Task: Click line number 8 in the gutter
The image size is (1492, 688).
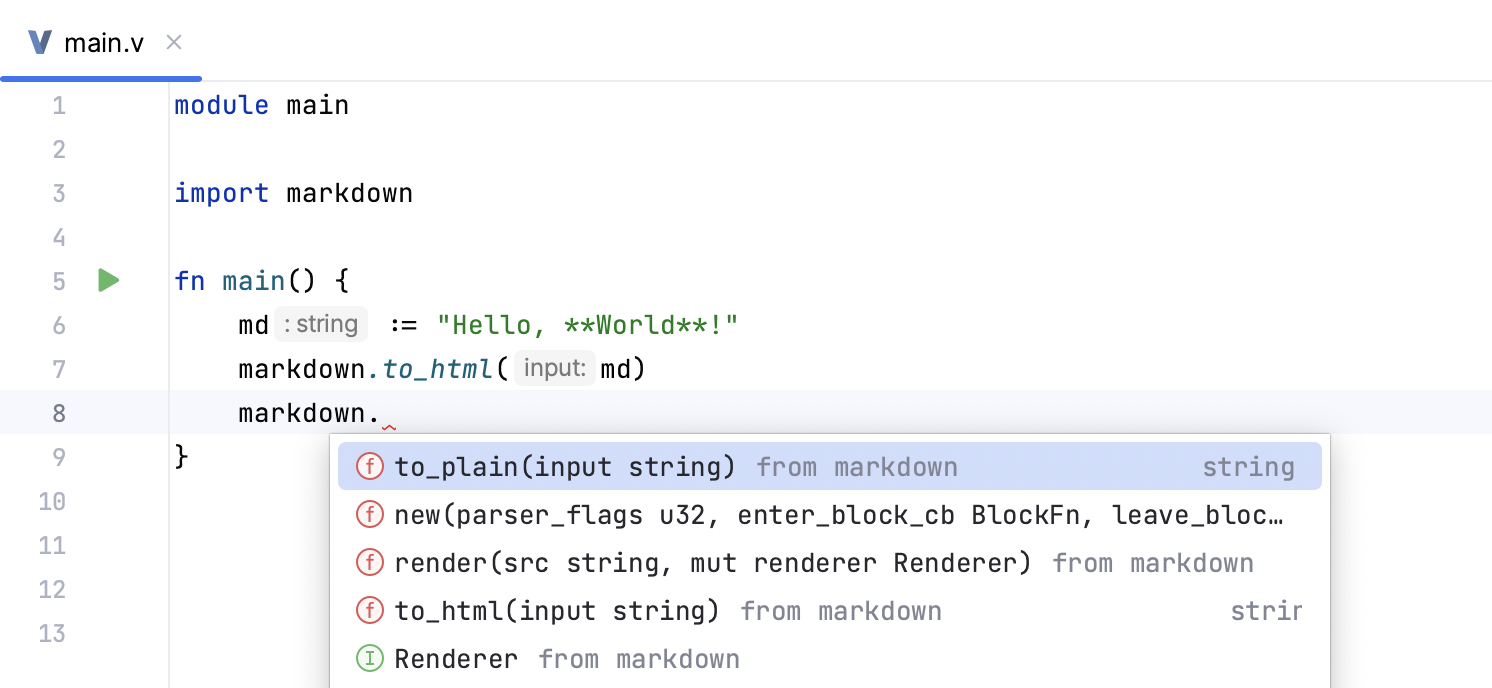Action: [x=58, y=413]
